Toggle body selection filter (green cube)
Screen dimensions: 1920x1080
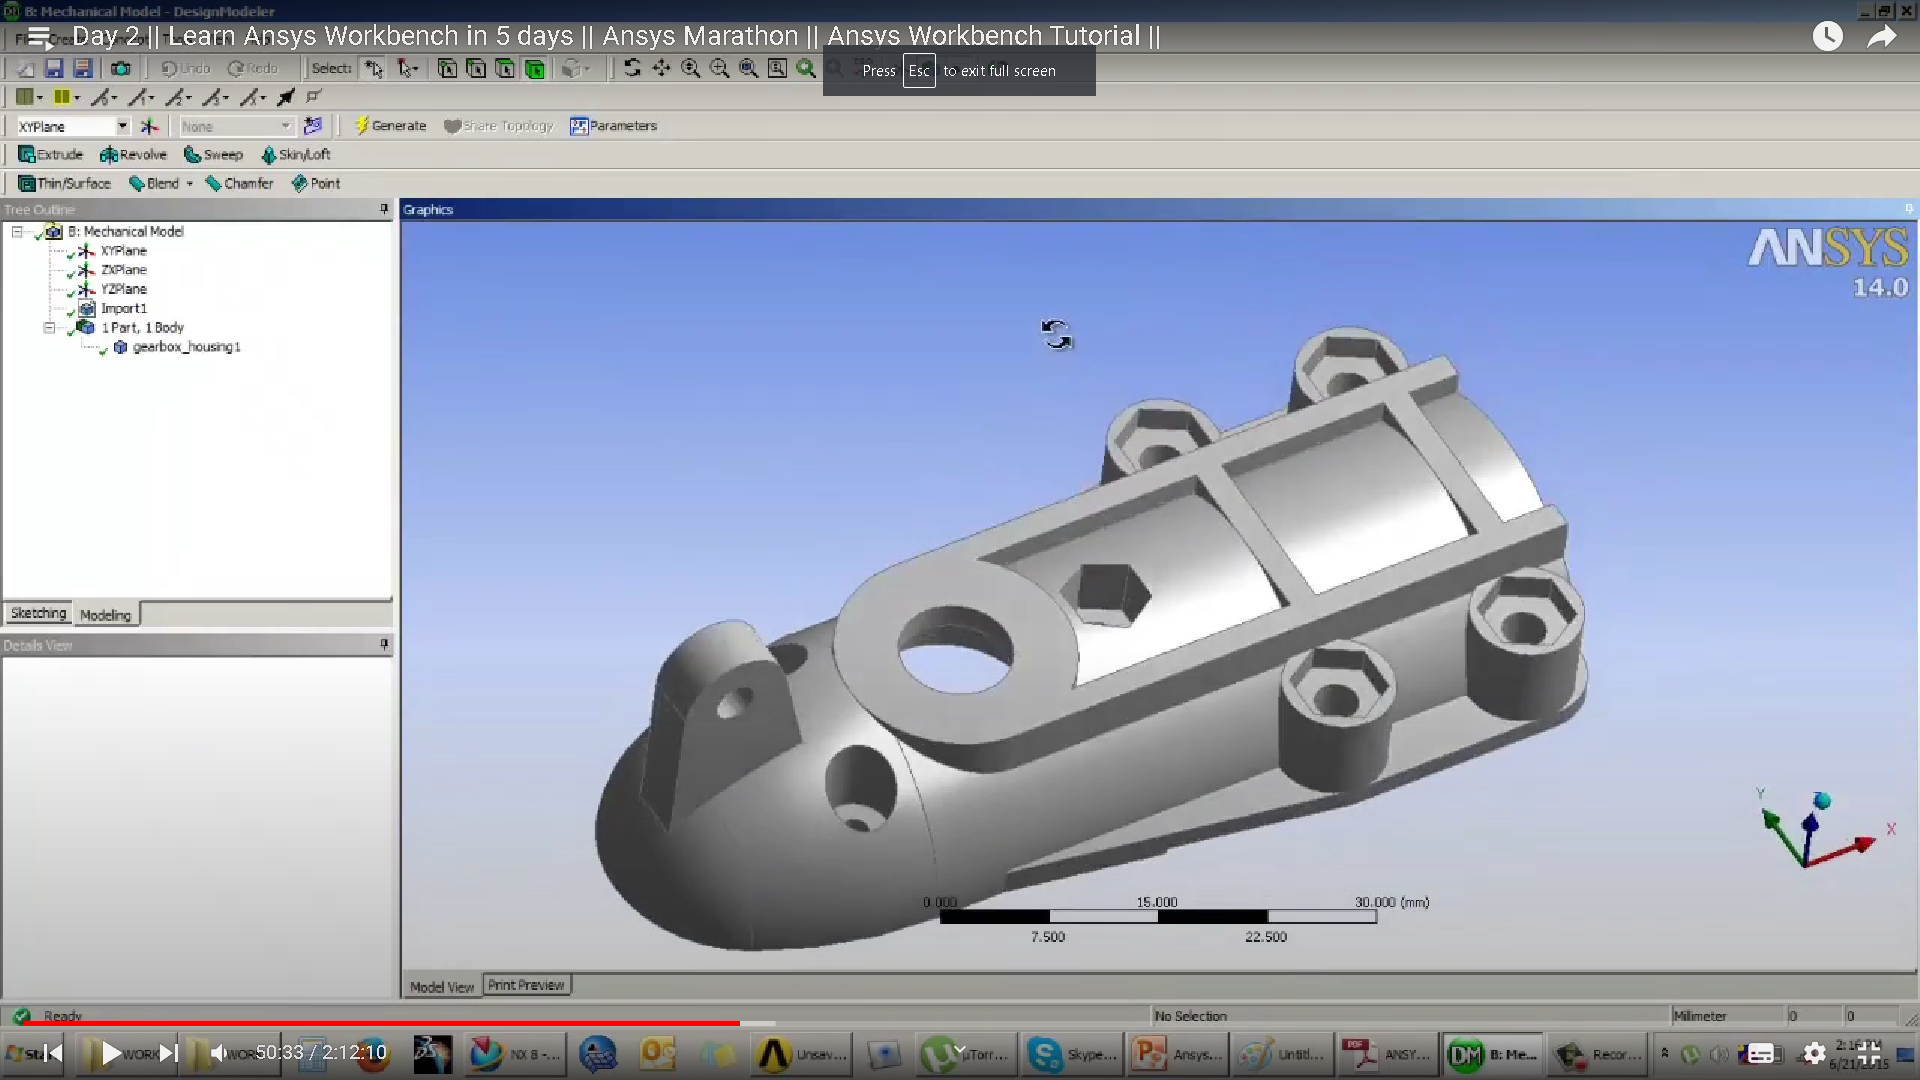click(x=535, y=68)
